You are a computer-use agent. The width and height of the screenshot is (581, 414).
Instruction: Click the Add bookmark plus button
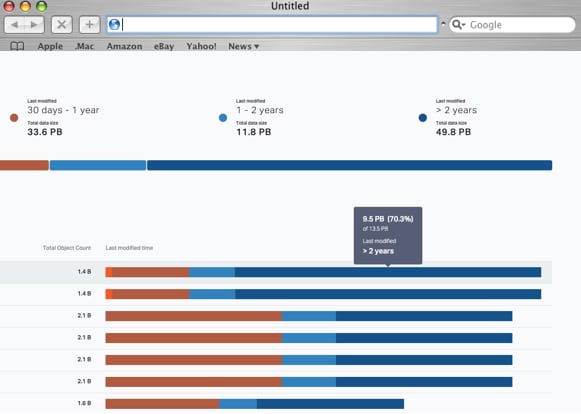[89, 25]
